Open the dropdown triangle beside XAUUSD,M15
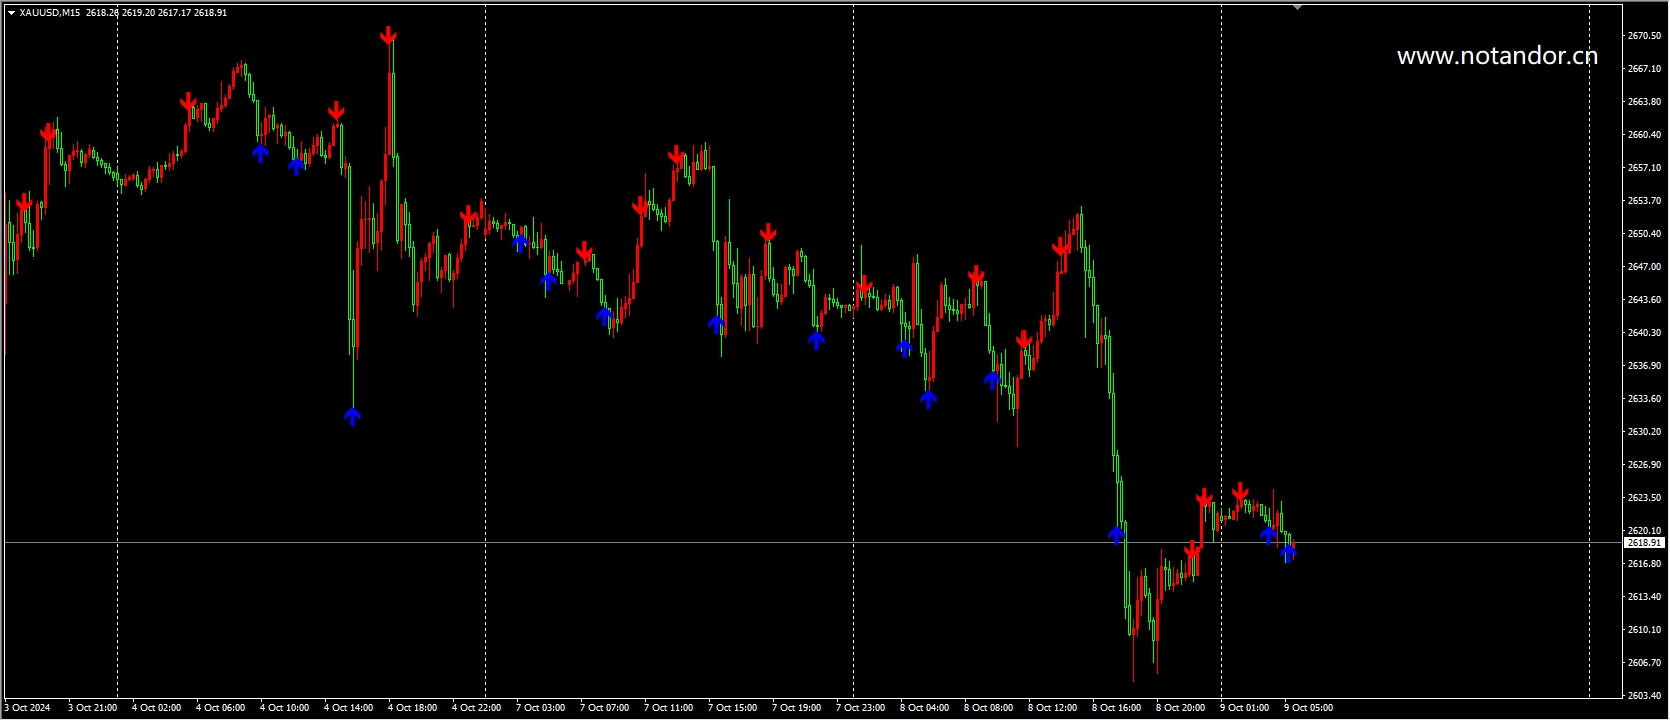1670x721 pixels. (11, 13)
